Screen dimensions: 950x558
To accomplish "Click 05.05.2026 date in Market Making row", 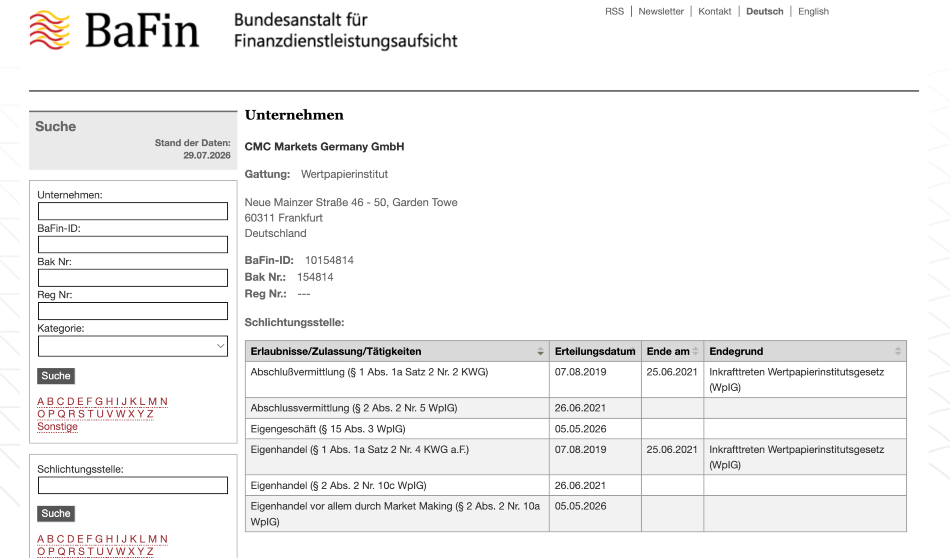I will click(580, 507).
